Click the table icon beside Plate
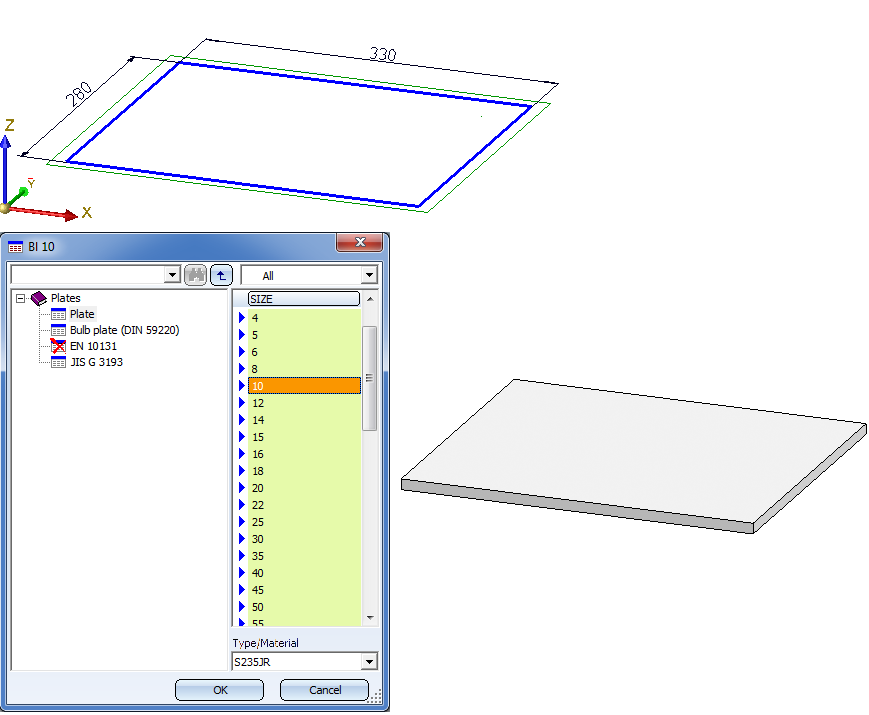The width and height of the screenshot is (869, 715). (58, 314)
